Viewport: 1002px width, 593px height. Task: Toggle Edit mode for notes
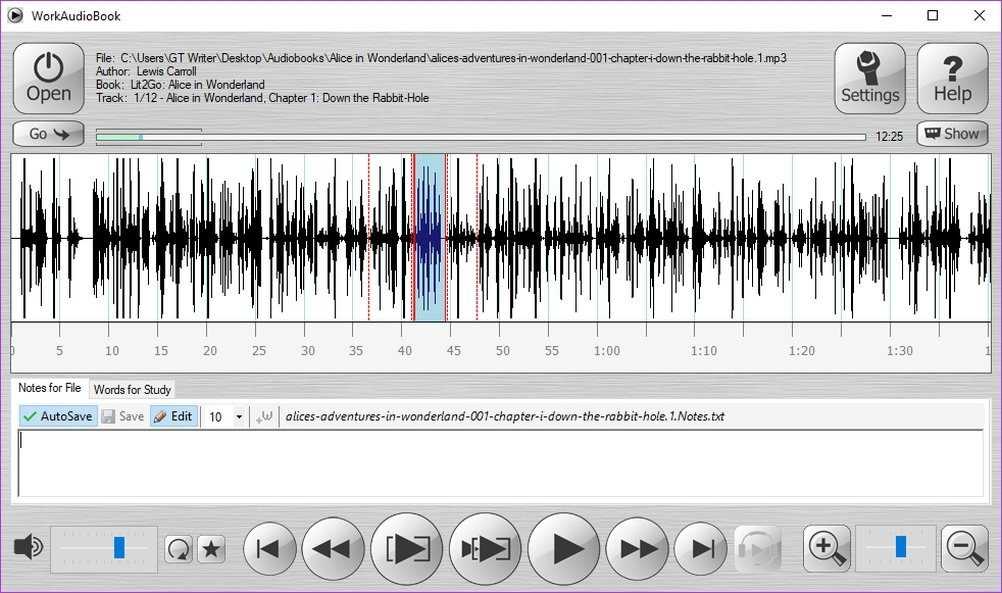coord(172,416)
